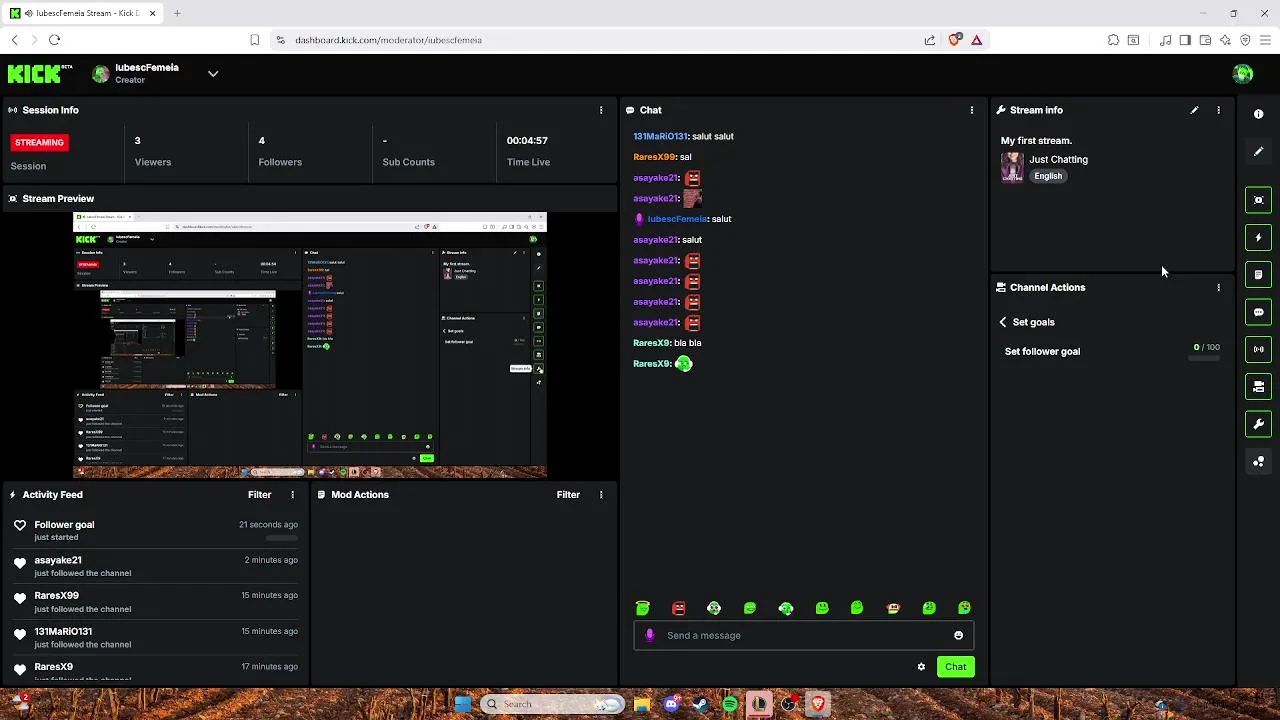Open the Activity Feed Filter dropdown
The height and width of the screenshot is (720, 1280).
[259, 495]
